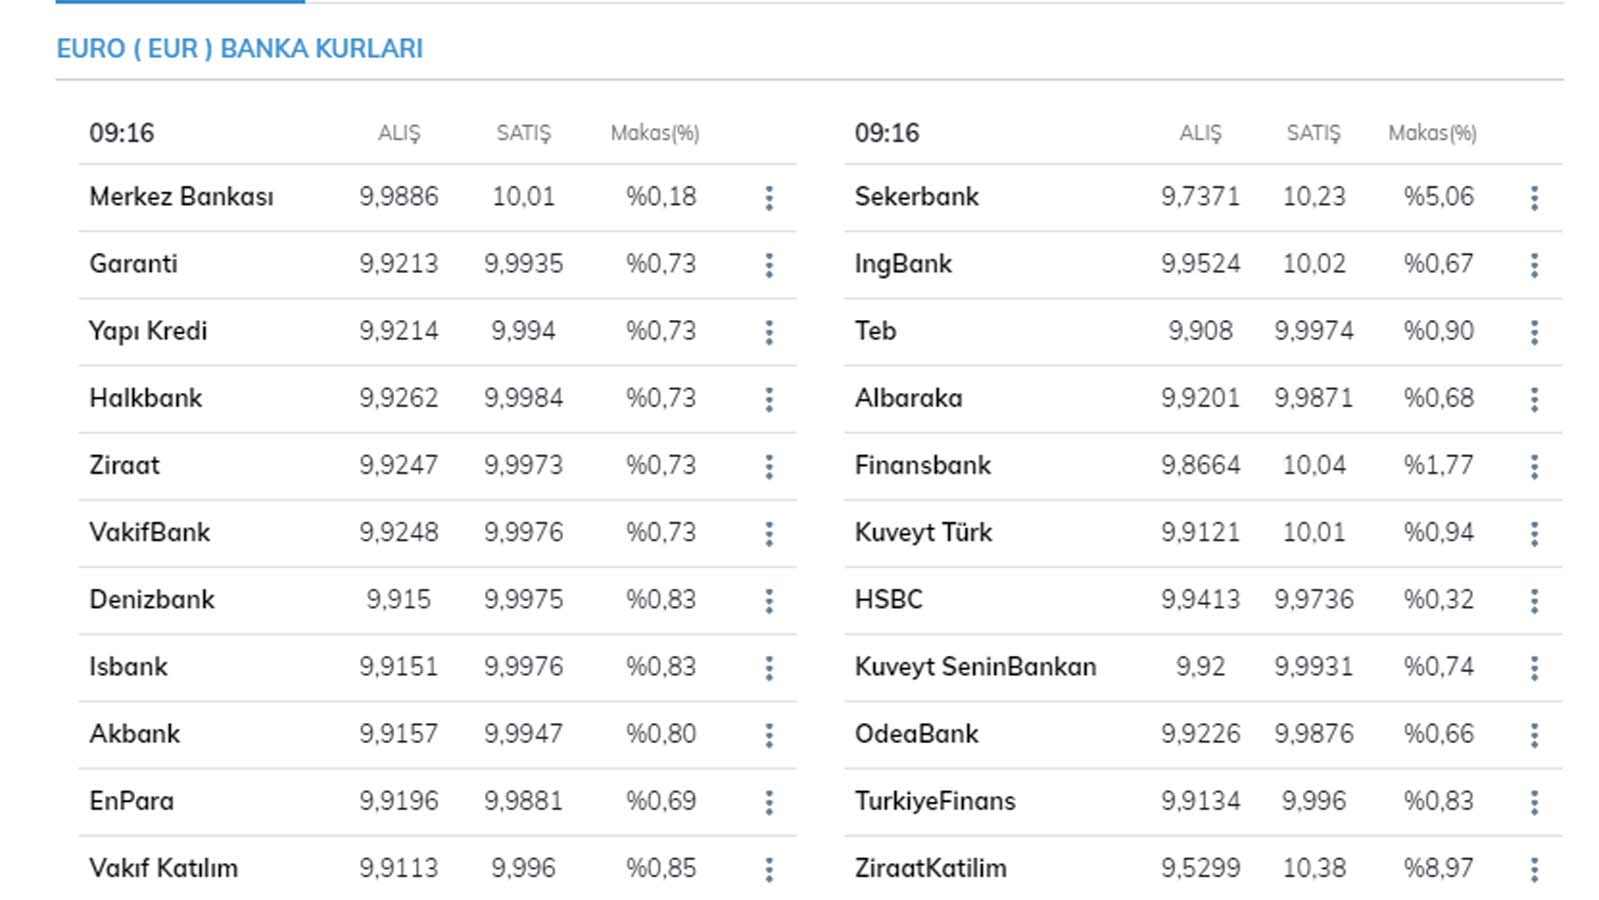
Task: Expand options for the ZiraatKatilim row
Action: tap(1534, 869)
